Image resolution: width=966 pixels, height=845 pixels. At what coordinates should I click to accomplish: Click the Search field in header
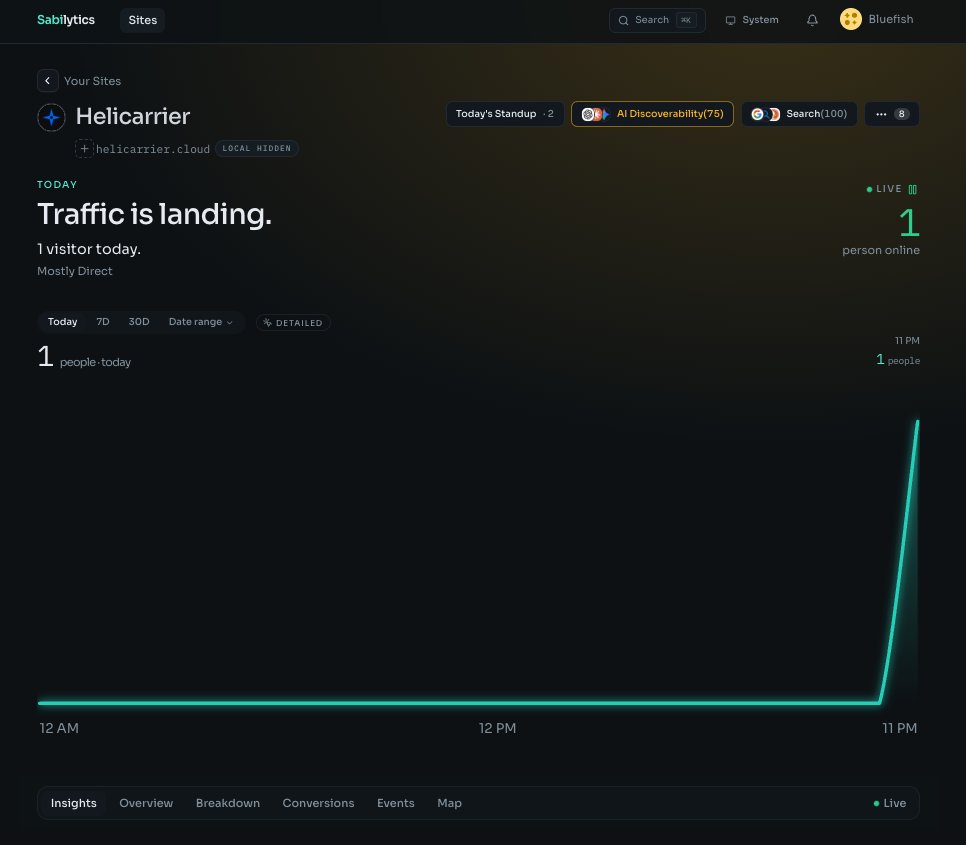[x=657, y=20]
